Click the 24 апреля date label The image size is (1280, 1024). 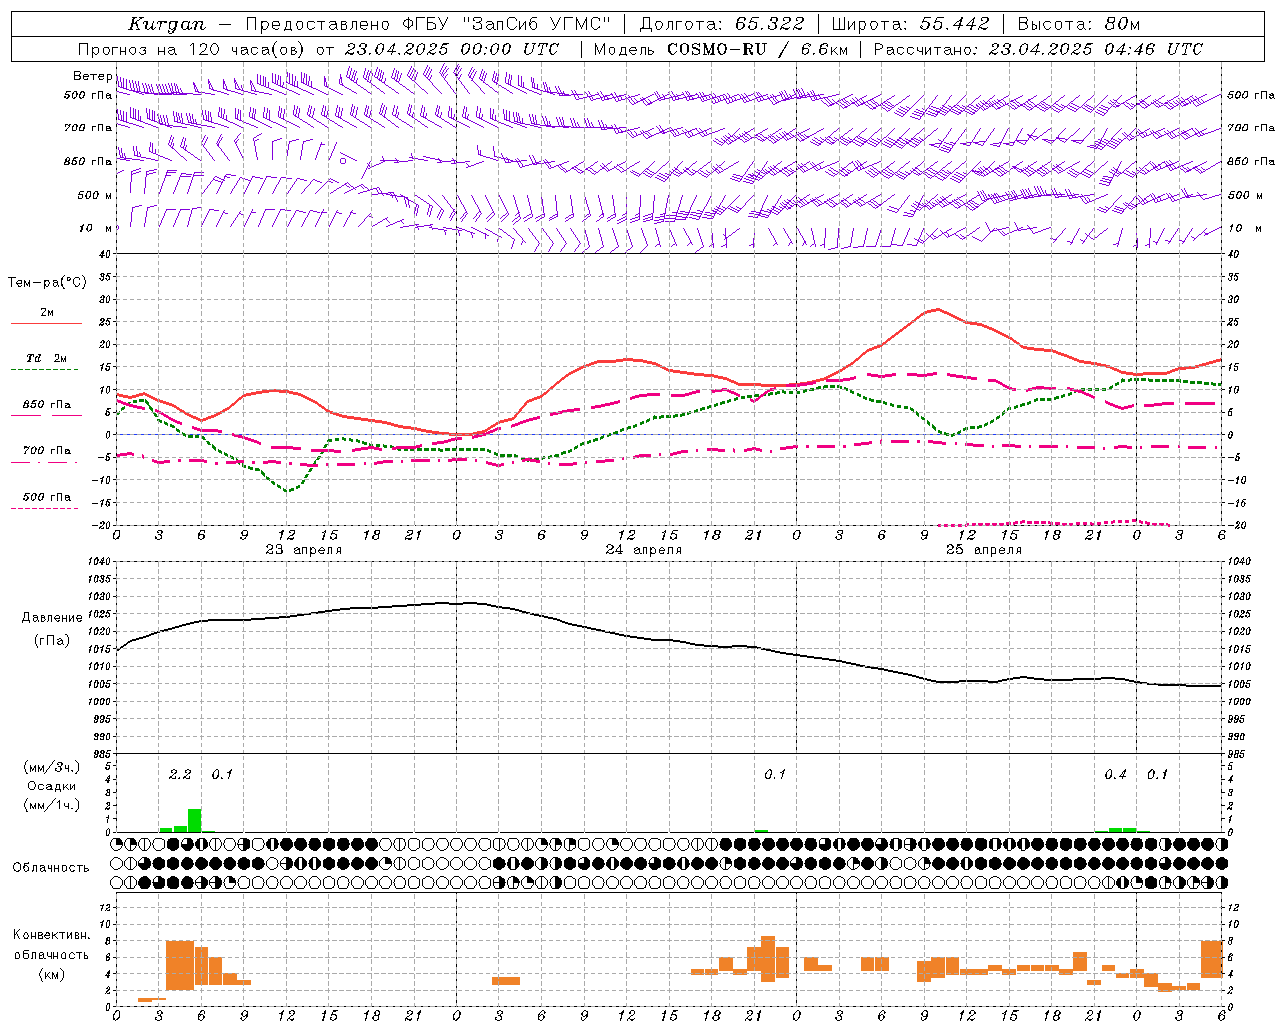point(643,550)
